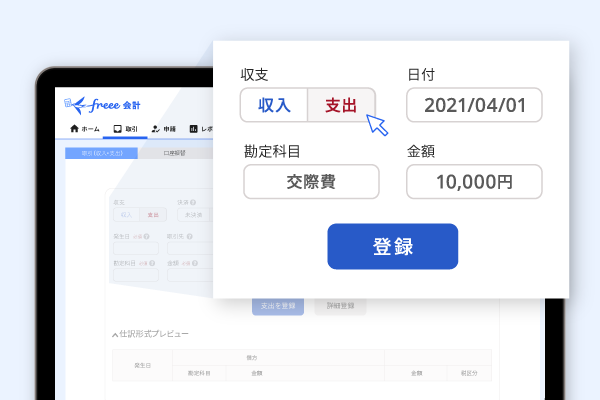Click the 取引 nav icon
Viewport: 600px width, 400px height.
coord(117,130)
